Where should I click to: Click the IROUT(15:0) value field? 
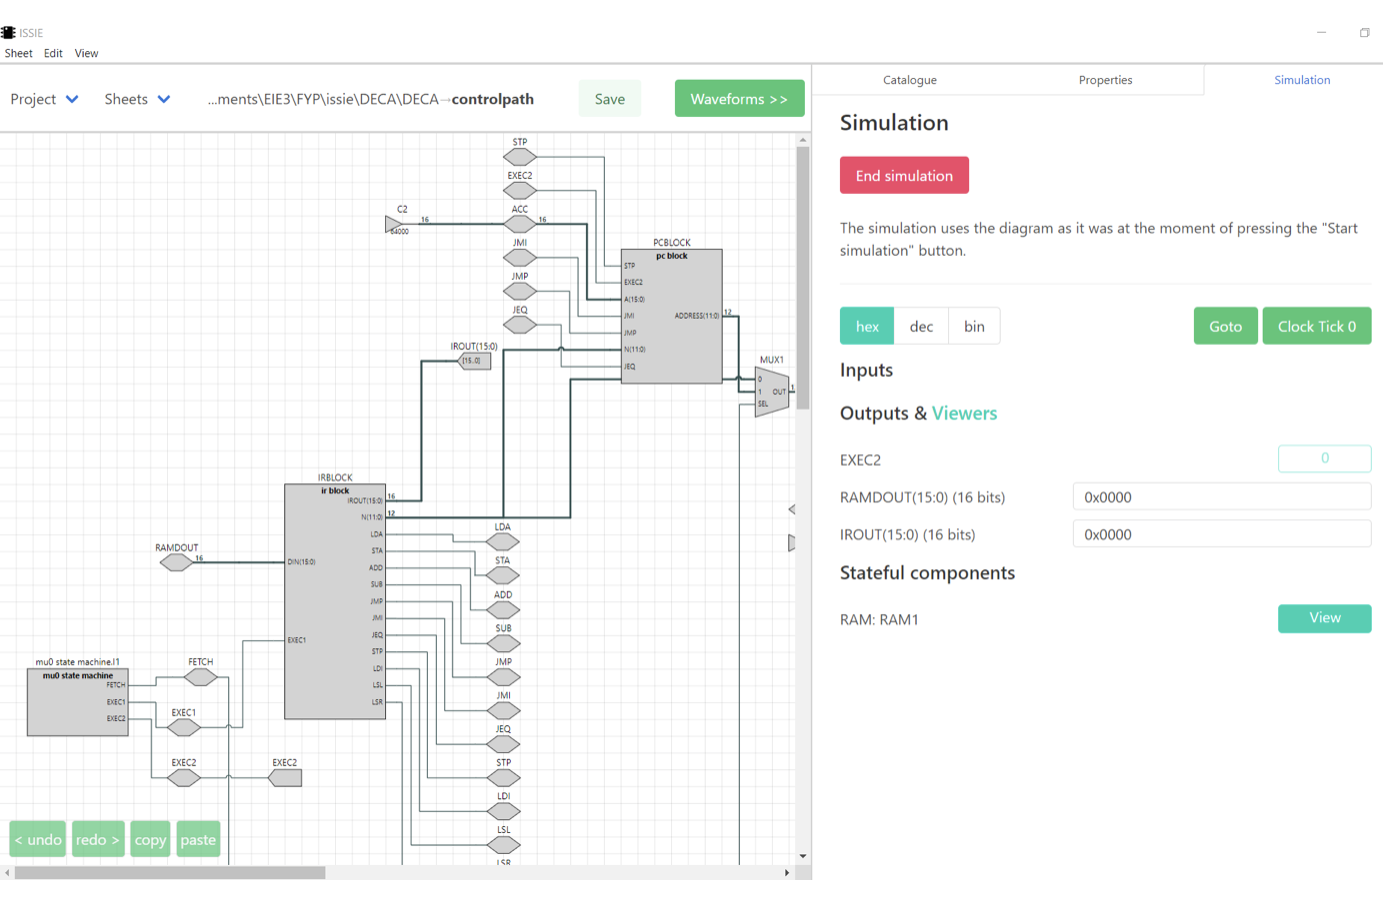coord(1222,534)
